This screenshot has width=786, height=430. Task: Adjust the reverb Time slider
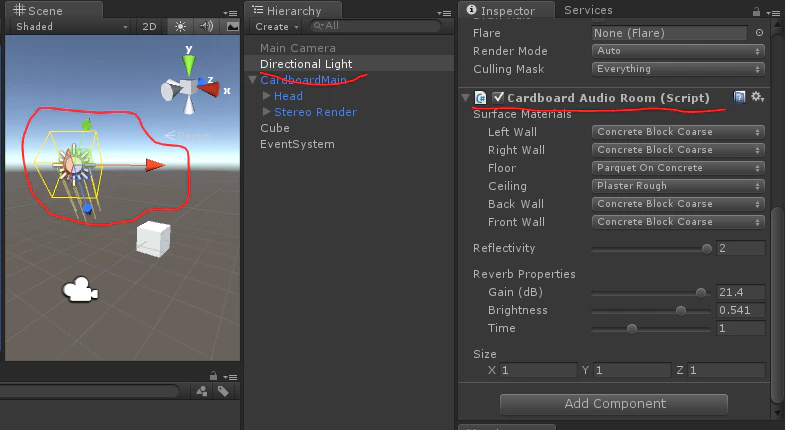(651, 329)
